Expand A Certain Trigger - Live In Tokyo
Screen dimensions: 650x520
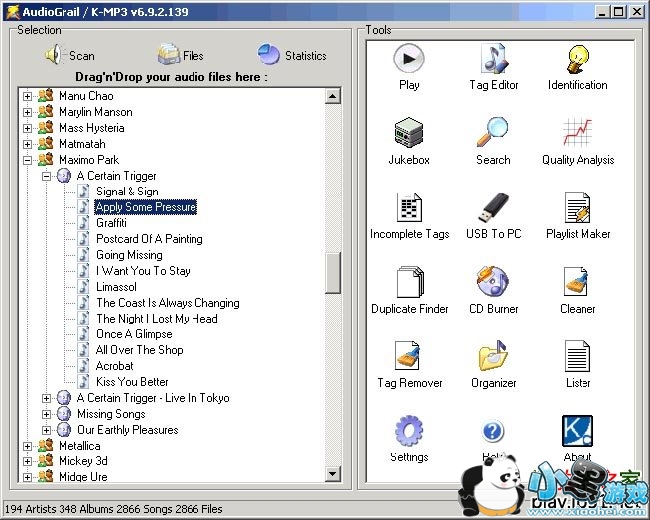pyautogui.click(x=46, y=398)
